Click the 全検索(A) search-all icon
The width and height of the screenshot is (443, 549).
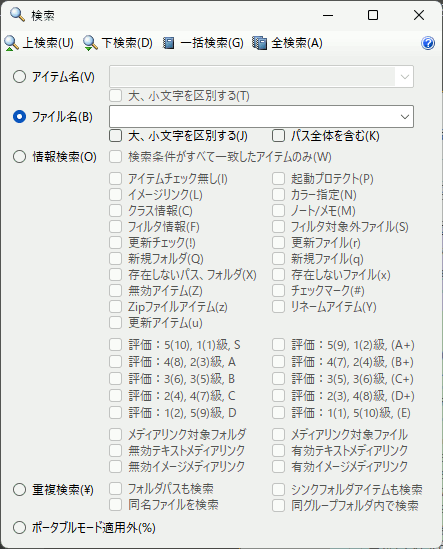click(259, 43)
